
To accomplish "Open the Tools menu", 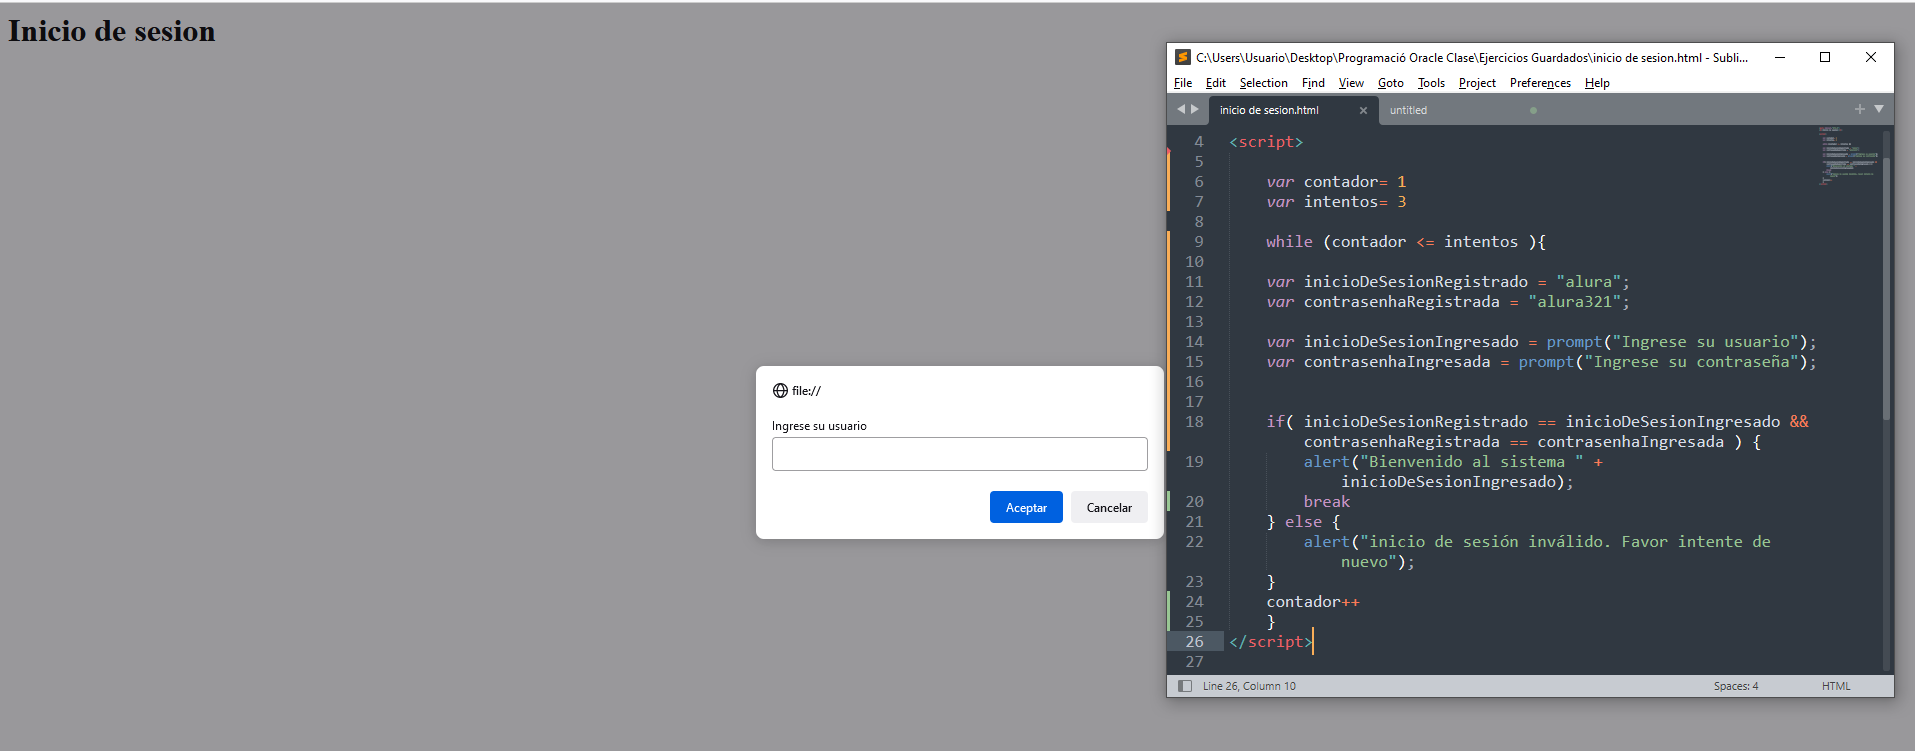I will (x=1431, y=83).
